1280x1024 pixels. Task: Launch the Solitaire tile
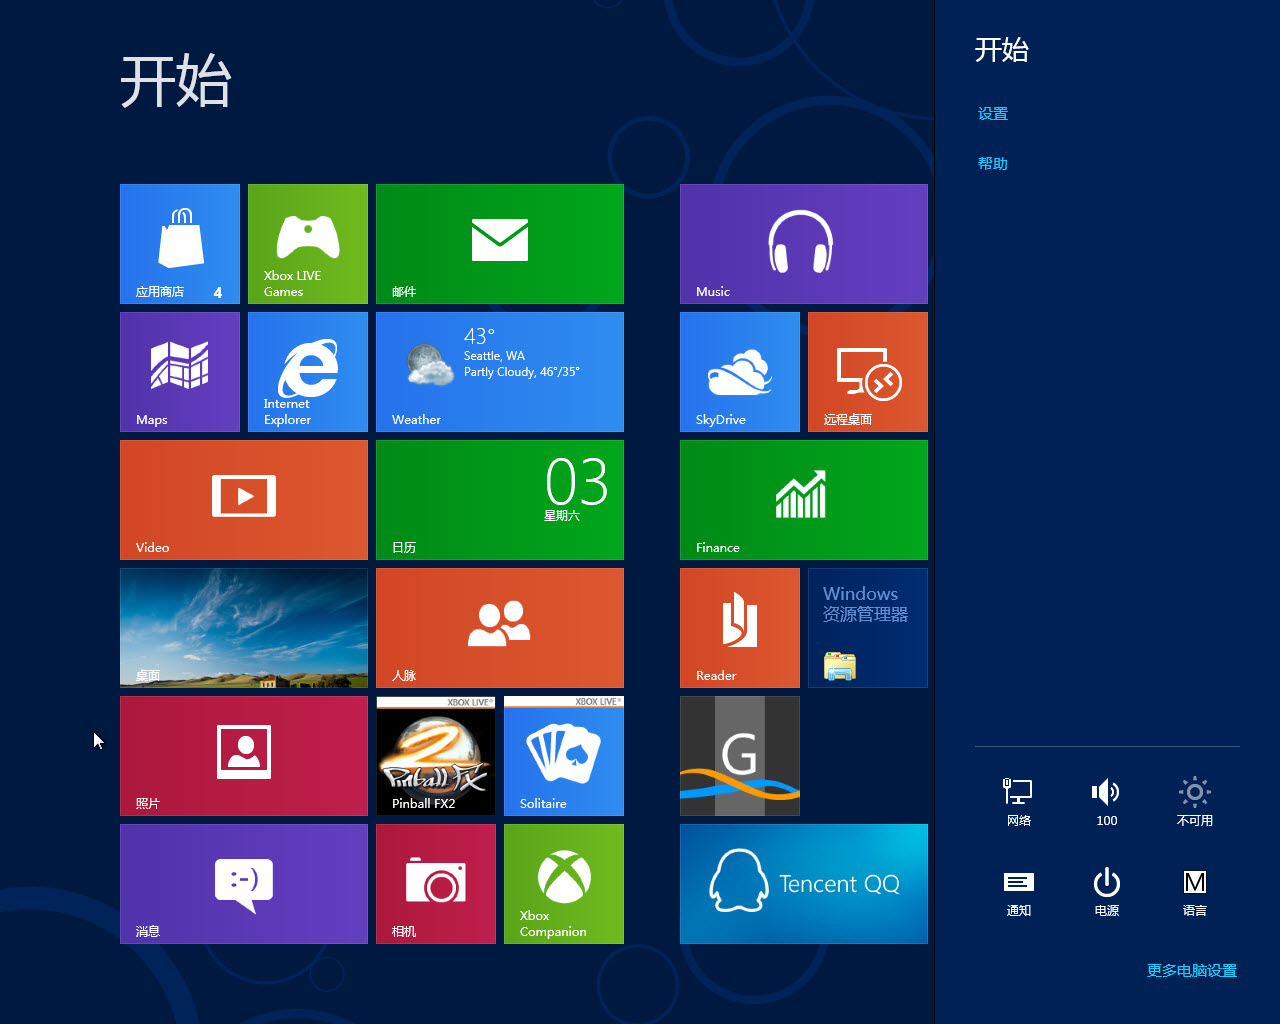pyautogui.click(x=564, y=756)
